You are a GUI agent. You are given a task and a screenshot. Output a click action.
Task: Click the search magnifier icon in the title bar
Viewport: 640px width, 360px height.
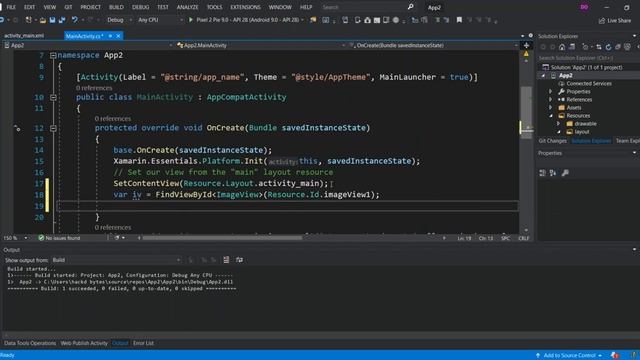410,7
